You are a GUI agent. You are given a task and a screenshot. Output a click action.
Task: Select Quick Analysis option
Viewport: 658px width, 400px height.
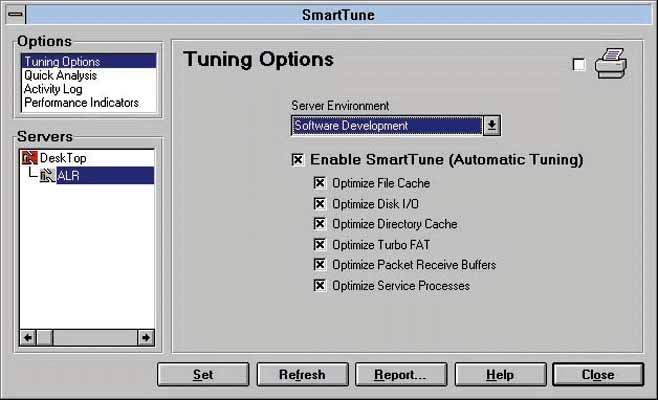pyautogui.click(x=60, y=76)
